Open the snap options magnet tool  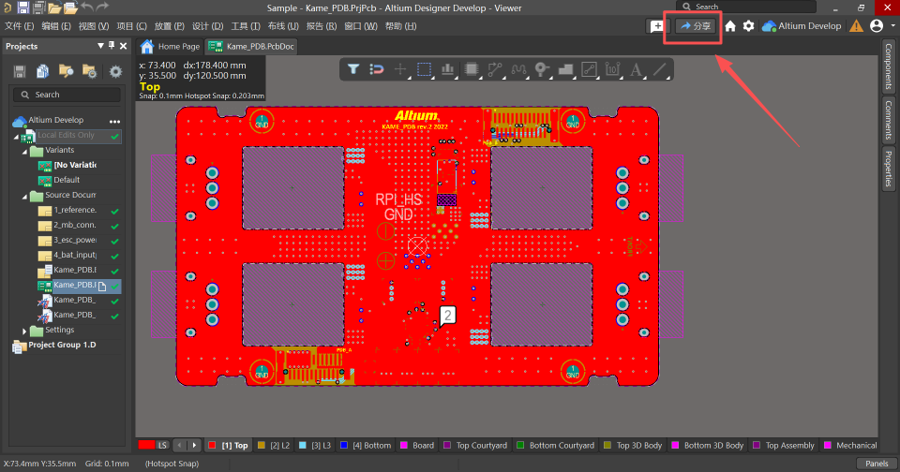click(x=377, y=69)
